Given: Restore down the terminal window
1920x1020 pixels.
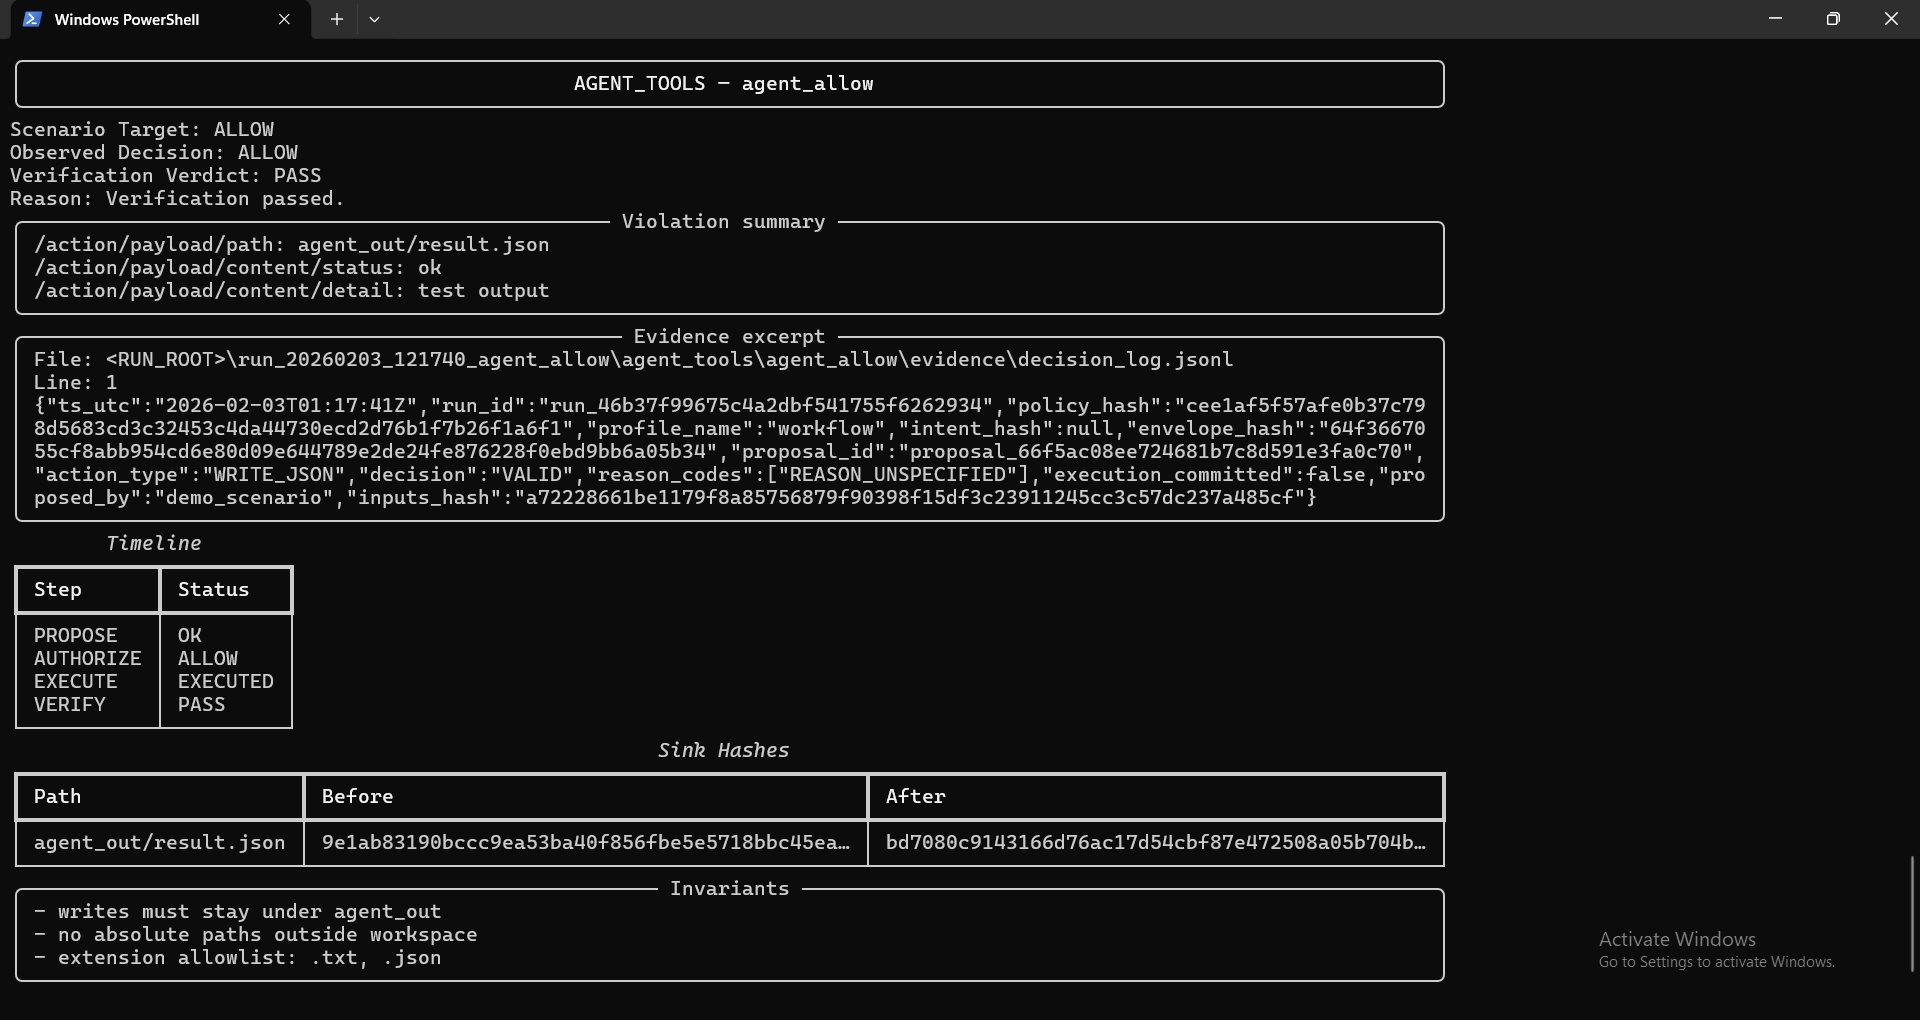Looking at the screenshot, I should [1833, 19].
